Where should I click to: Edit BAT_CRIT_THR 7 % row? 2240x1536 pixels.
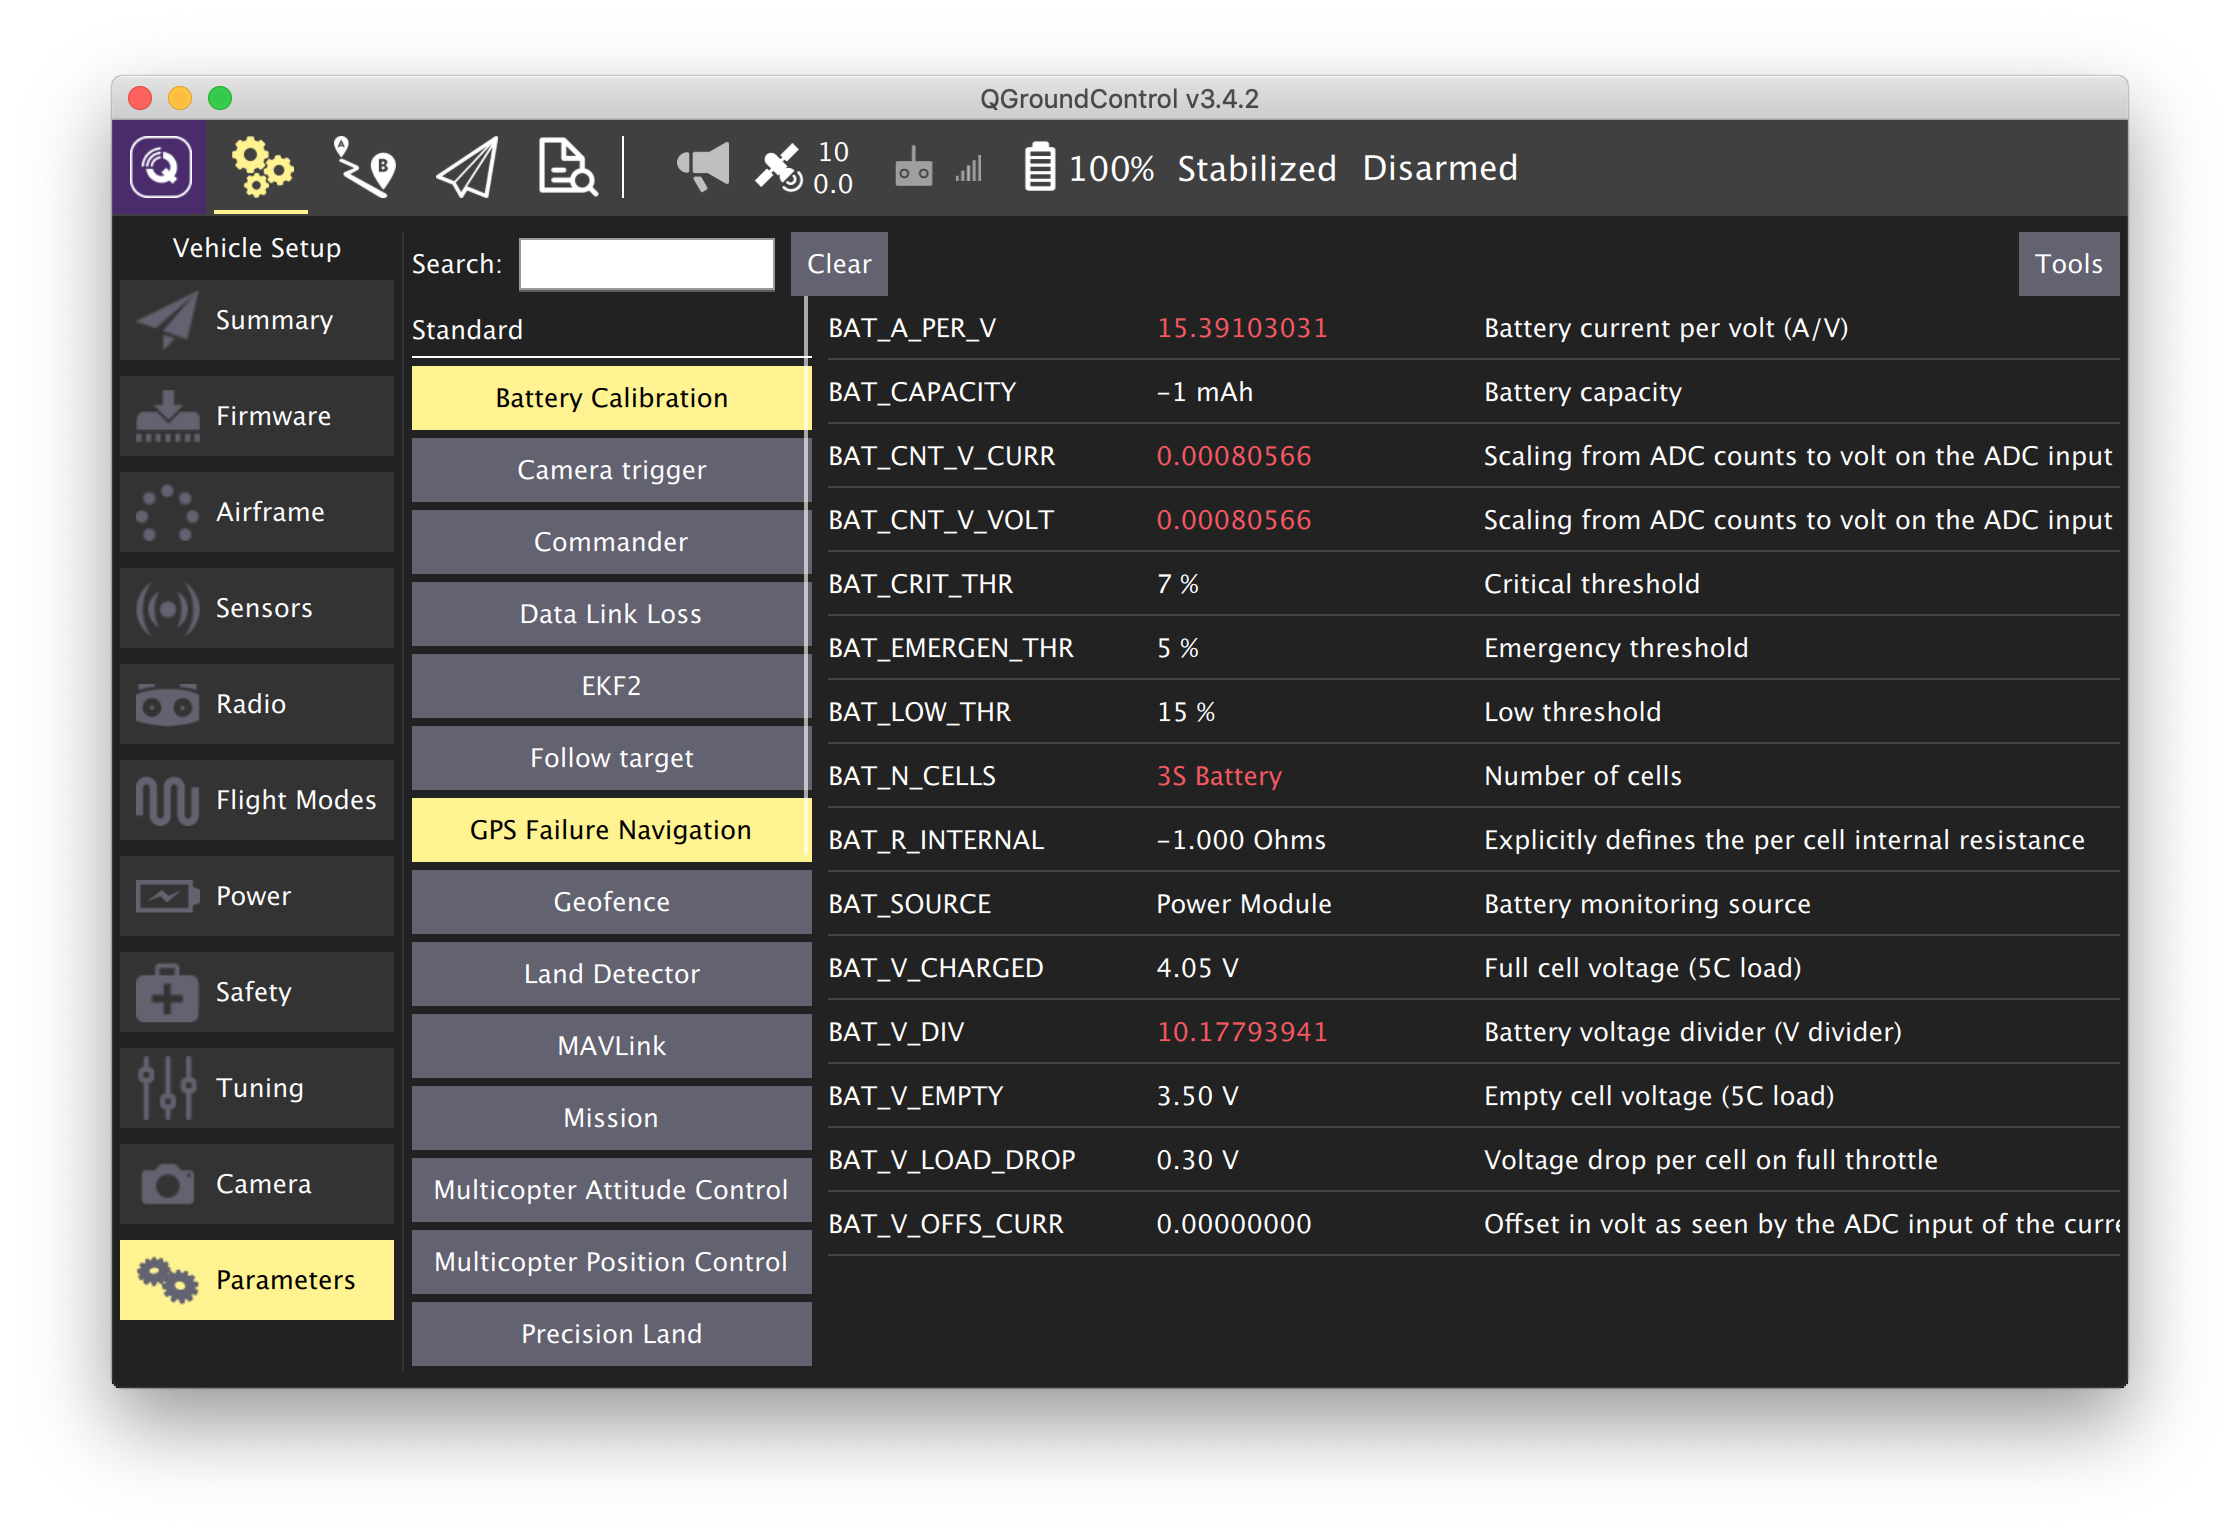point(1473,584)
